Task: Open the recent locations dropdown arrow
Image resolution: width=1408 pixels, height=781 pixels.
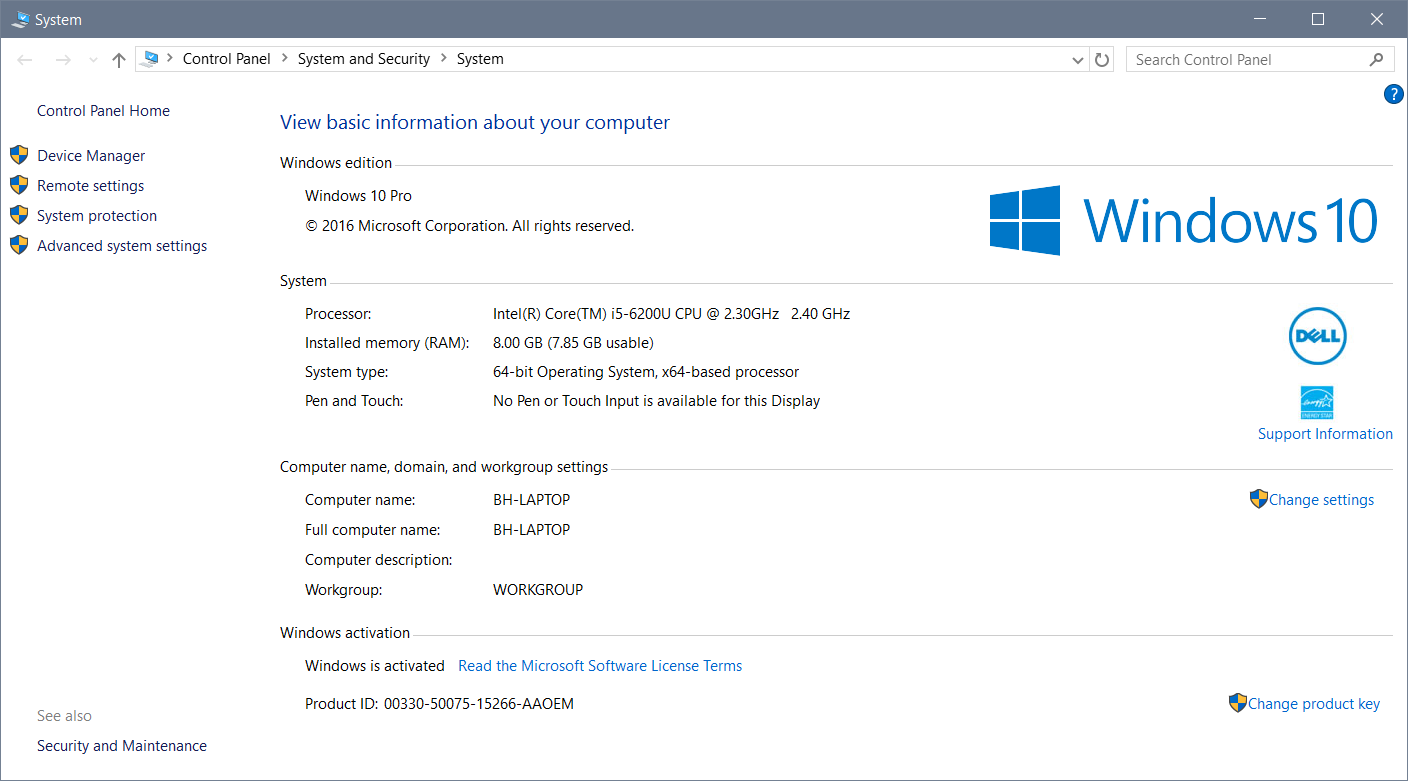Action: (93, 60)
